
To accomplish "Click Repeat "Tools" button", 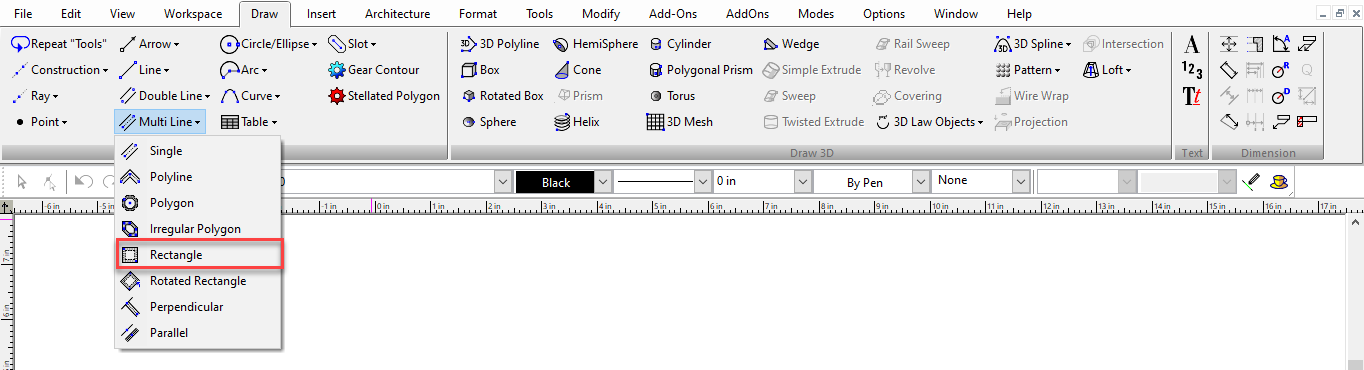I will (59, 44).
